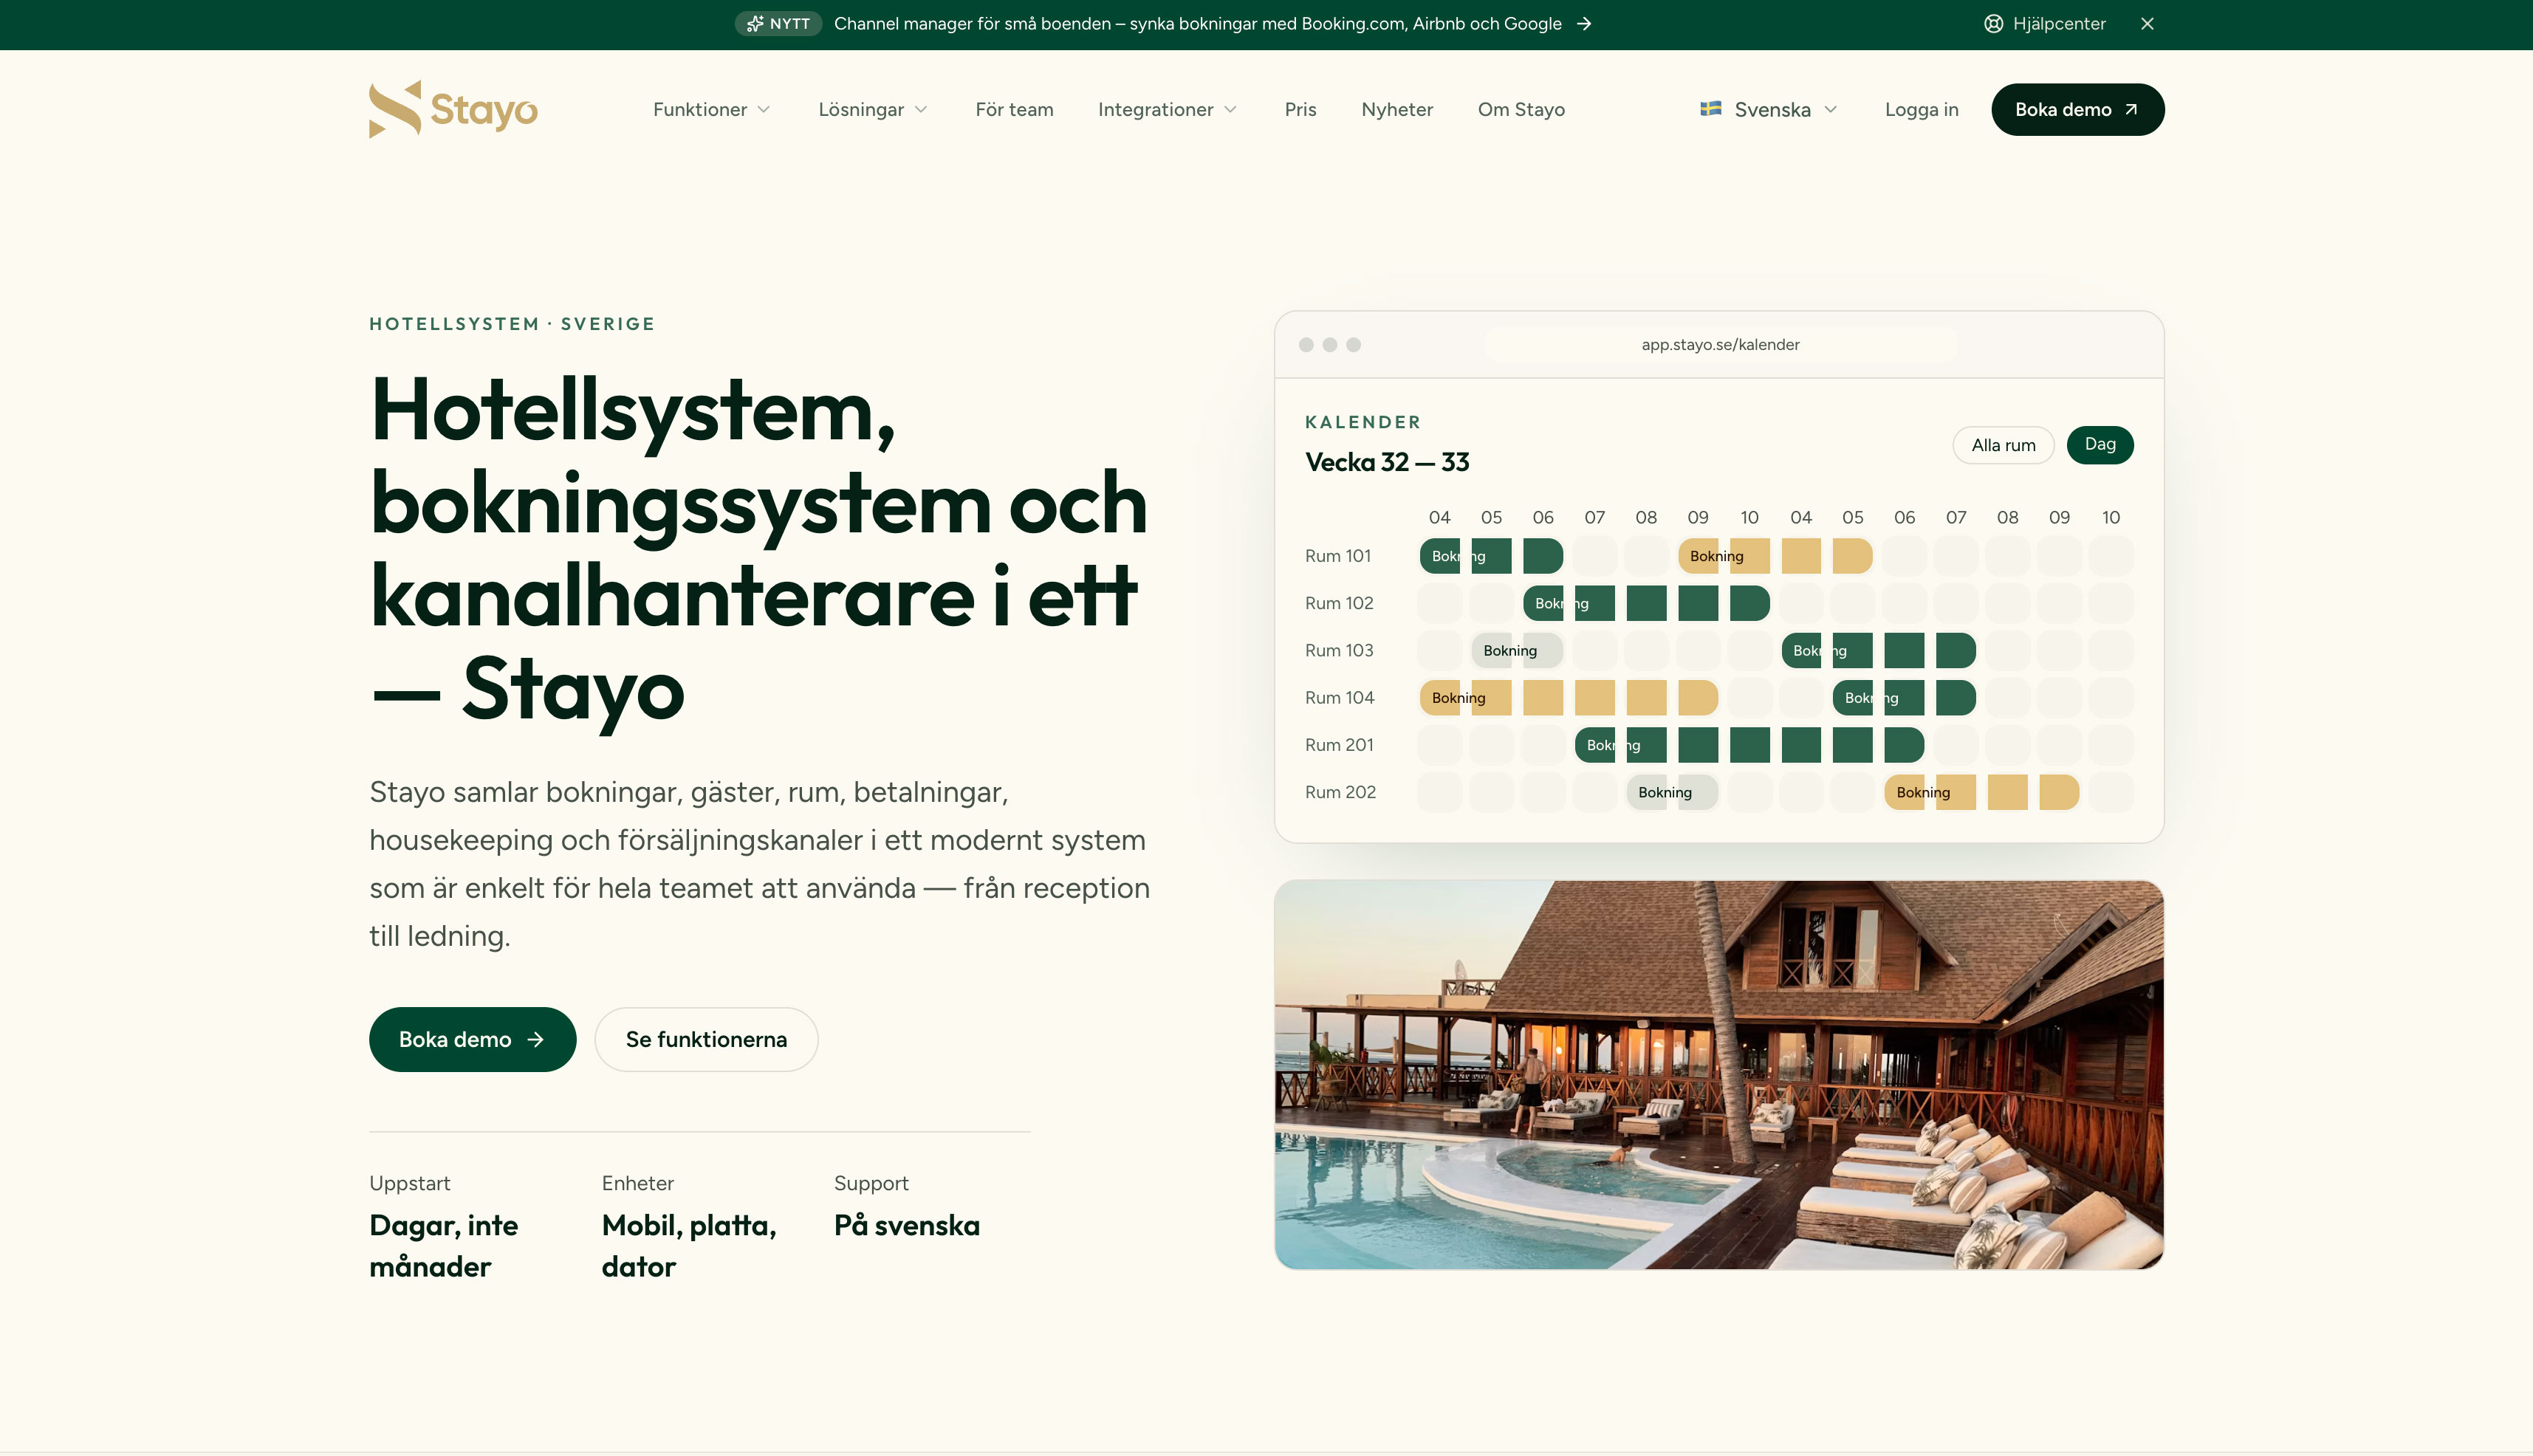Click the green Bokning in Rum 104
This screenshot has height=1456, width=2533.
1904,698
